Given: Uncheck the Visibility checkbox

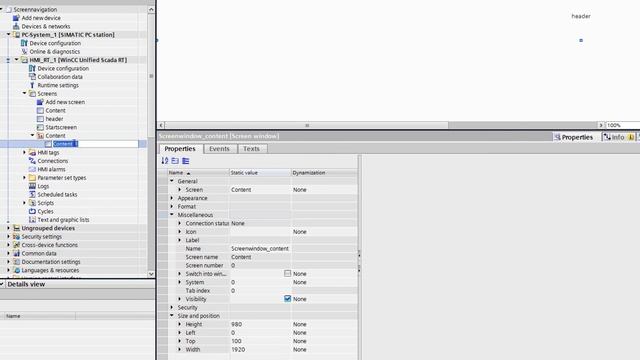Looking at the screenshot, I should pos(287,299).
